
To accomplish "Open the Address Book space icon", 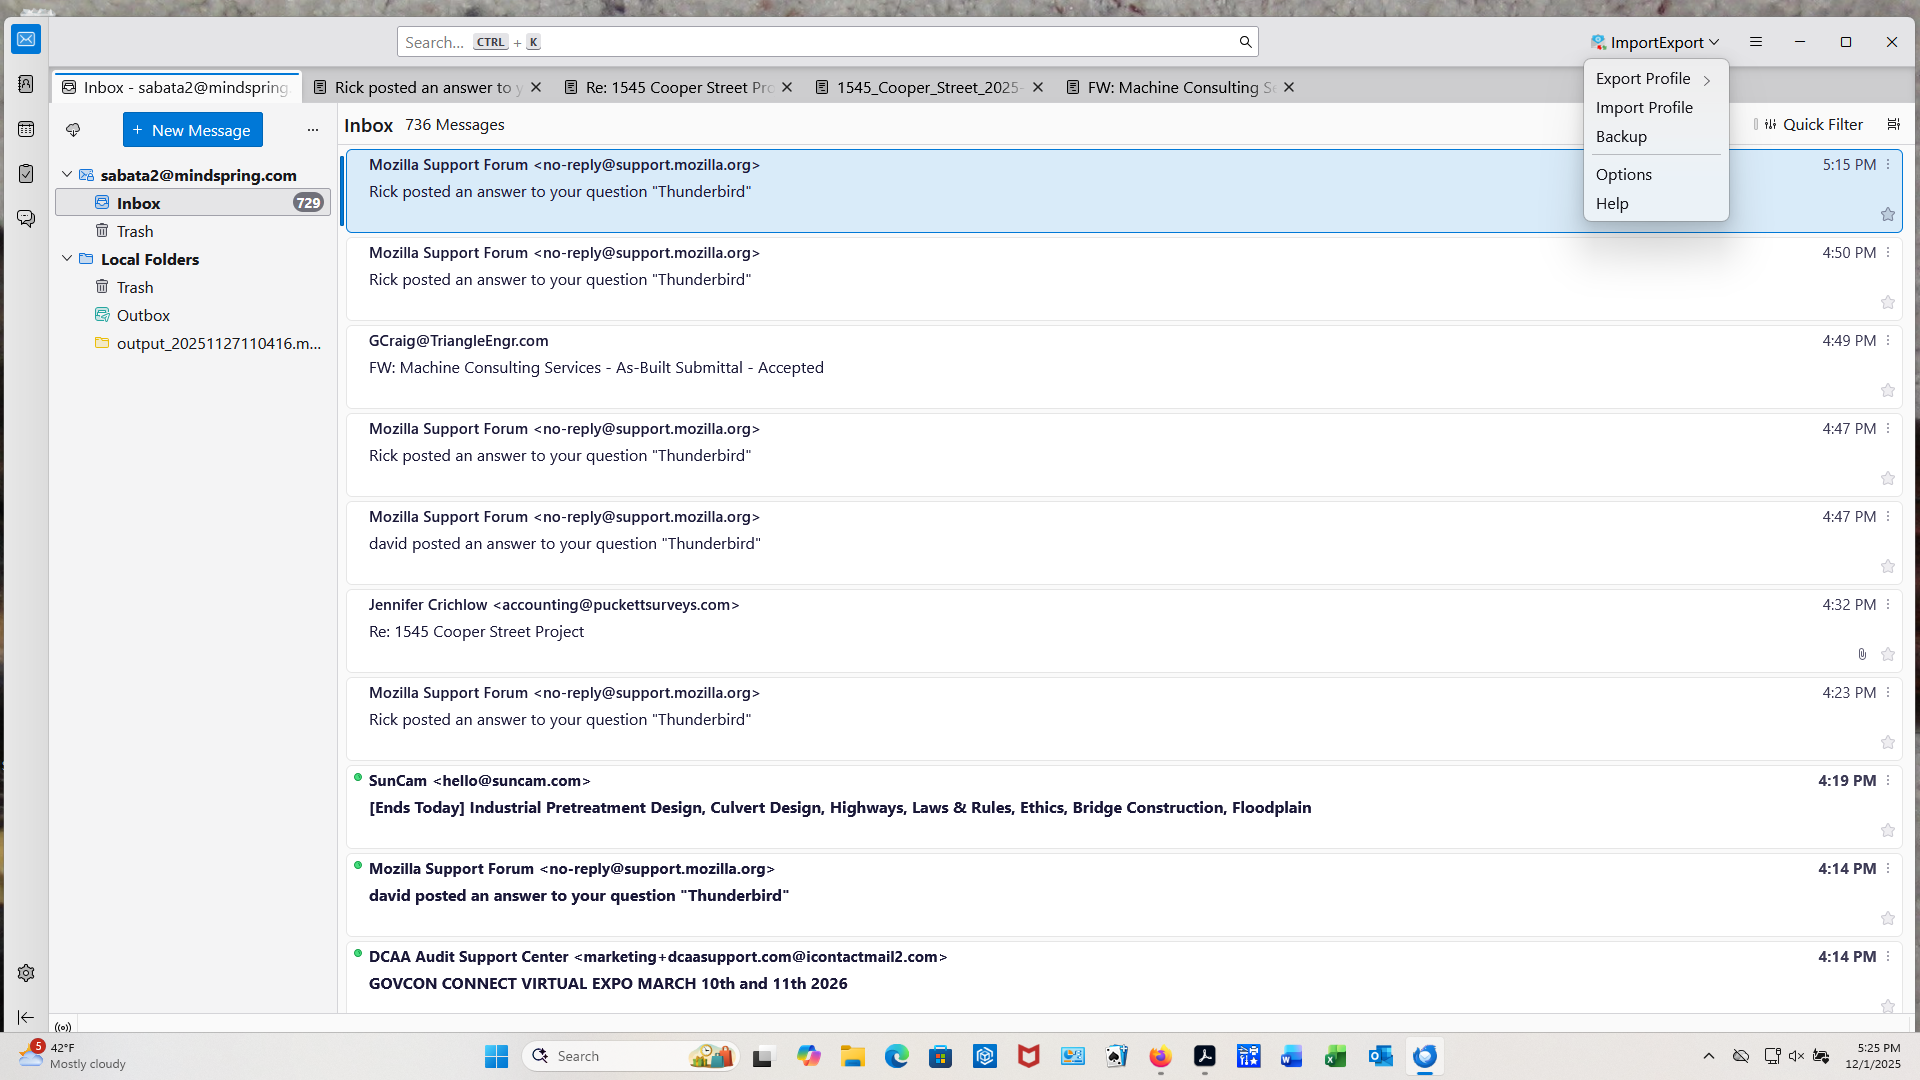I will [x=26, y=84].
